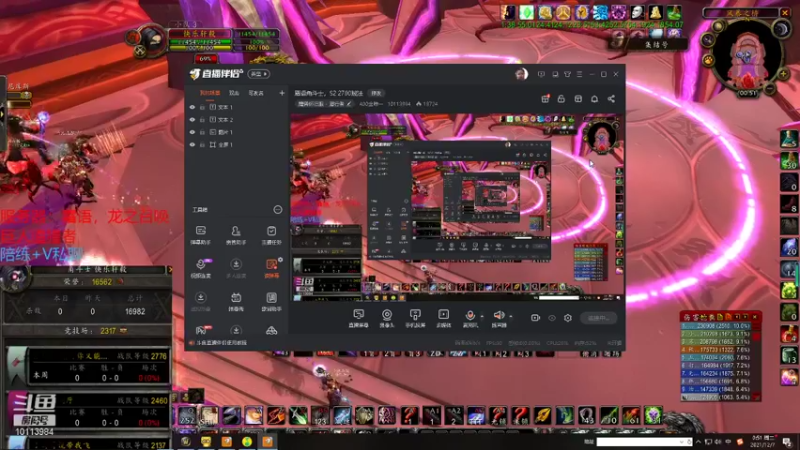Open the green circle taskbar app icon
The image size is (800, 450).
point(247,441)
